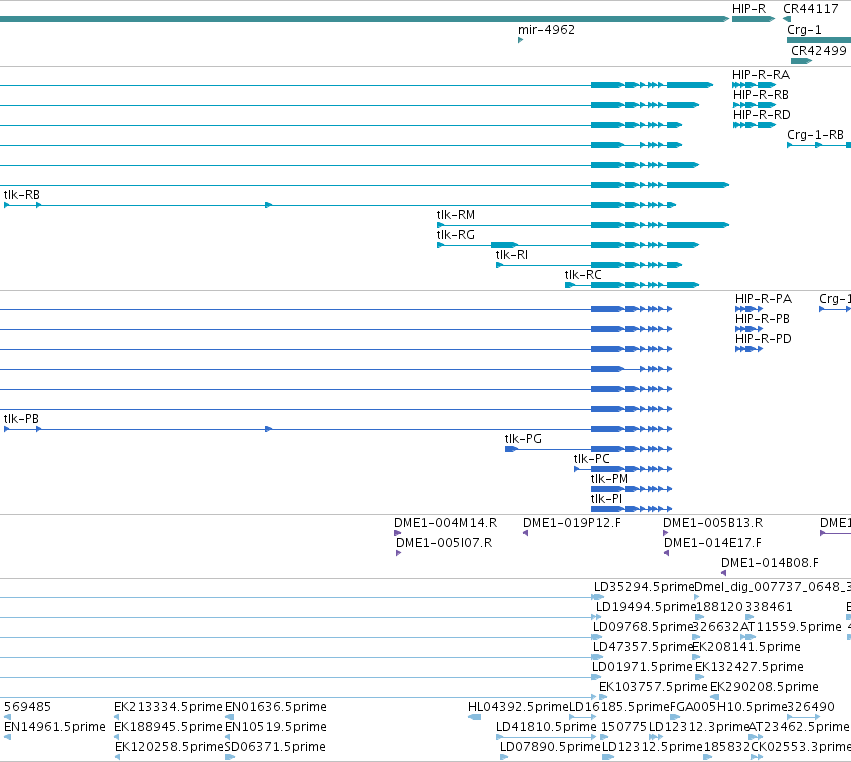The width and height of the screenshot is (851, 762).
Task: Select the tlk-PG coding feature
Action: click(588, 449)
